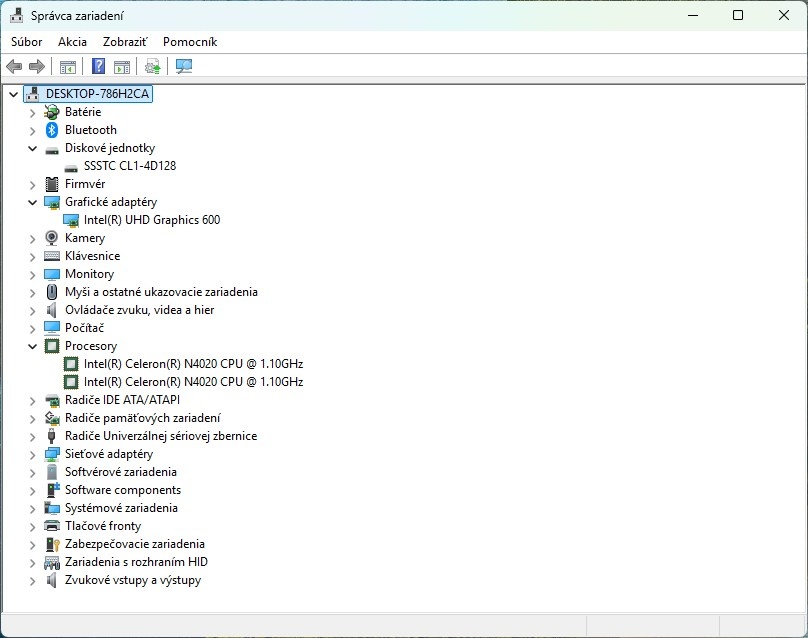Toggle the console tree visibility icon
Image resolution: width=808 pixels, height=638 pixels.
(67, 66)
